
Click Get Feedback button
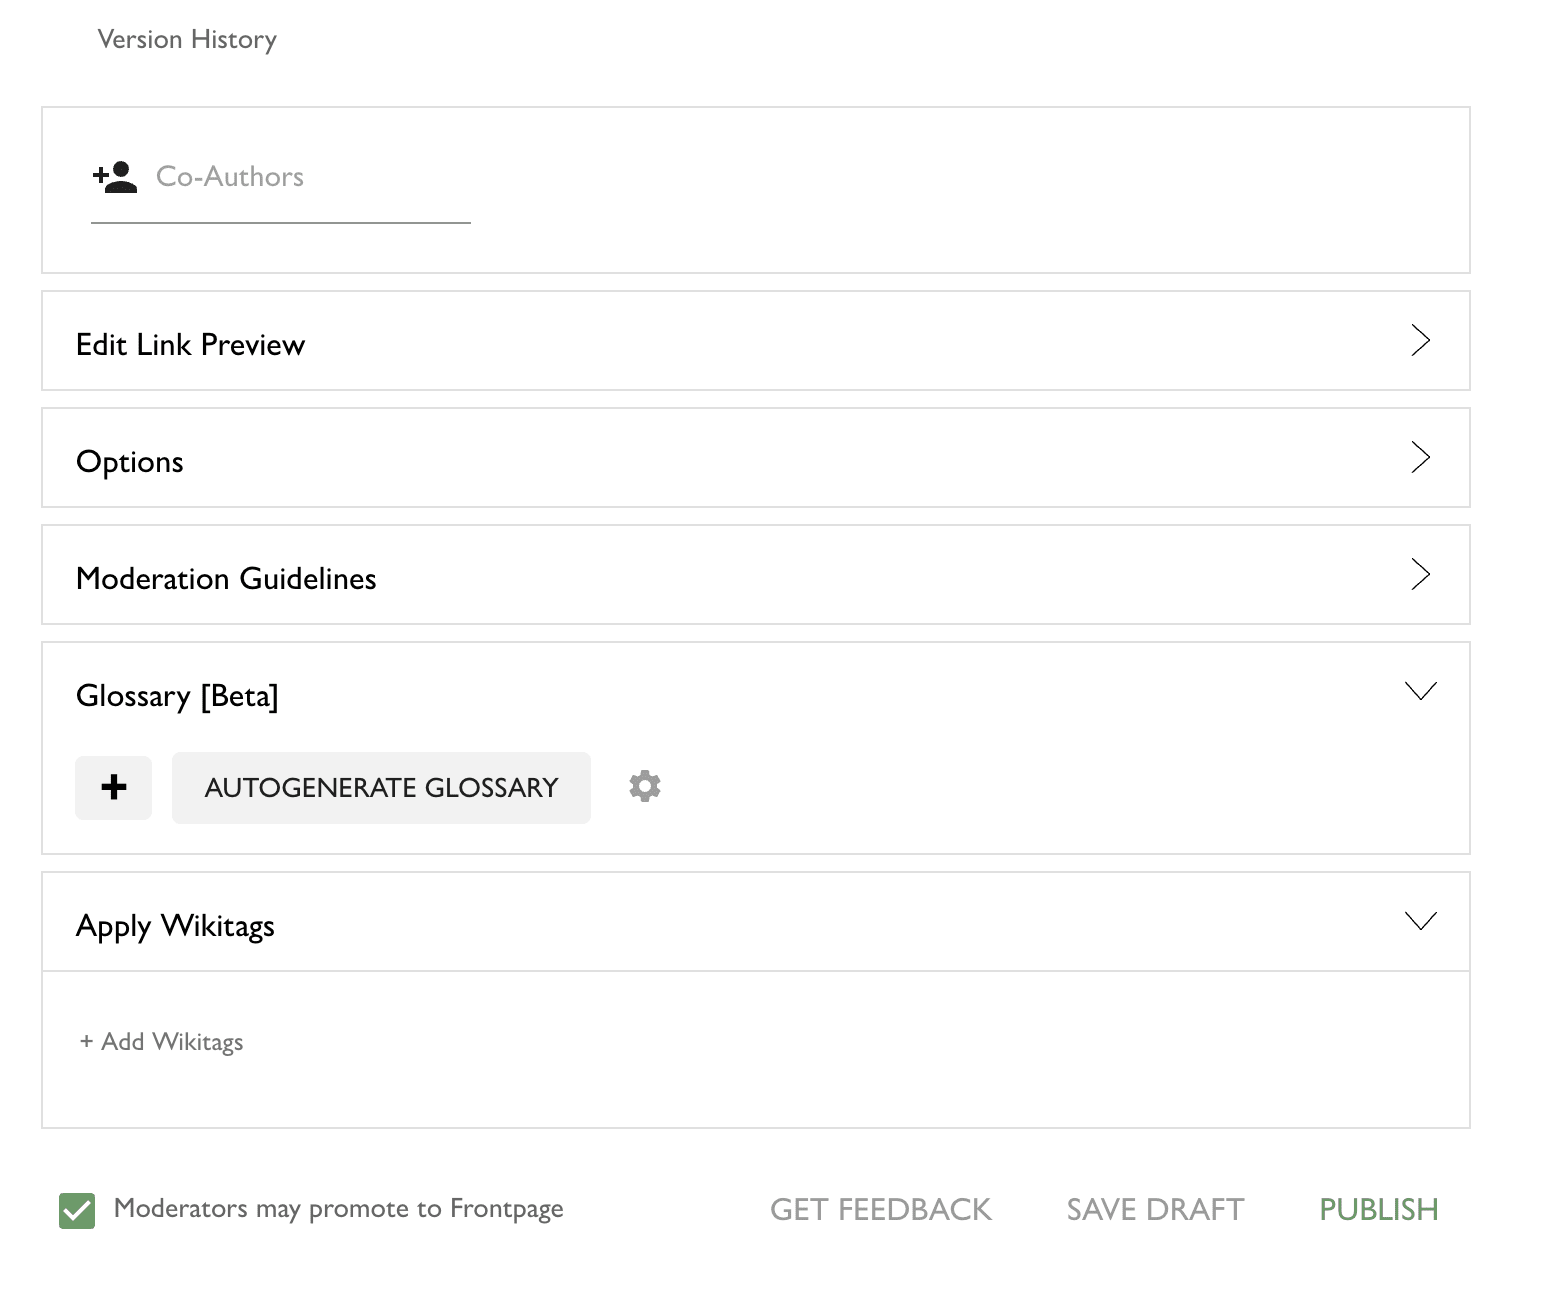click(880, 1210)
